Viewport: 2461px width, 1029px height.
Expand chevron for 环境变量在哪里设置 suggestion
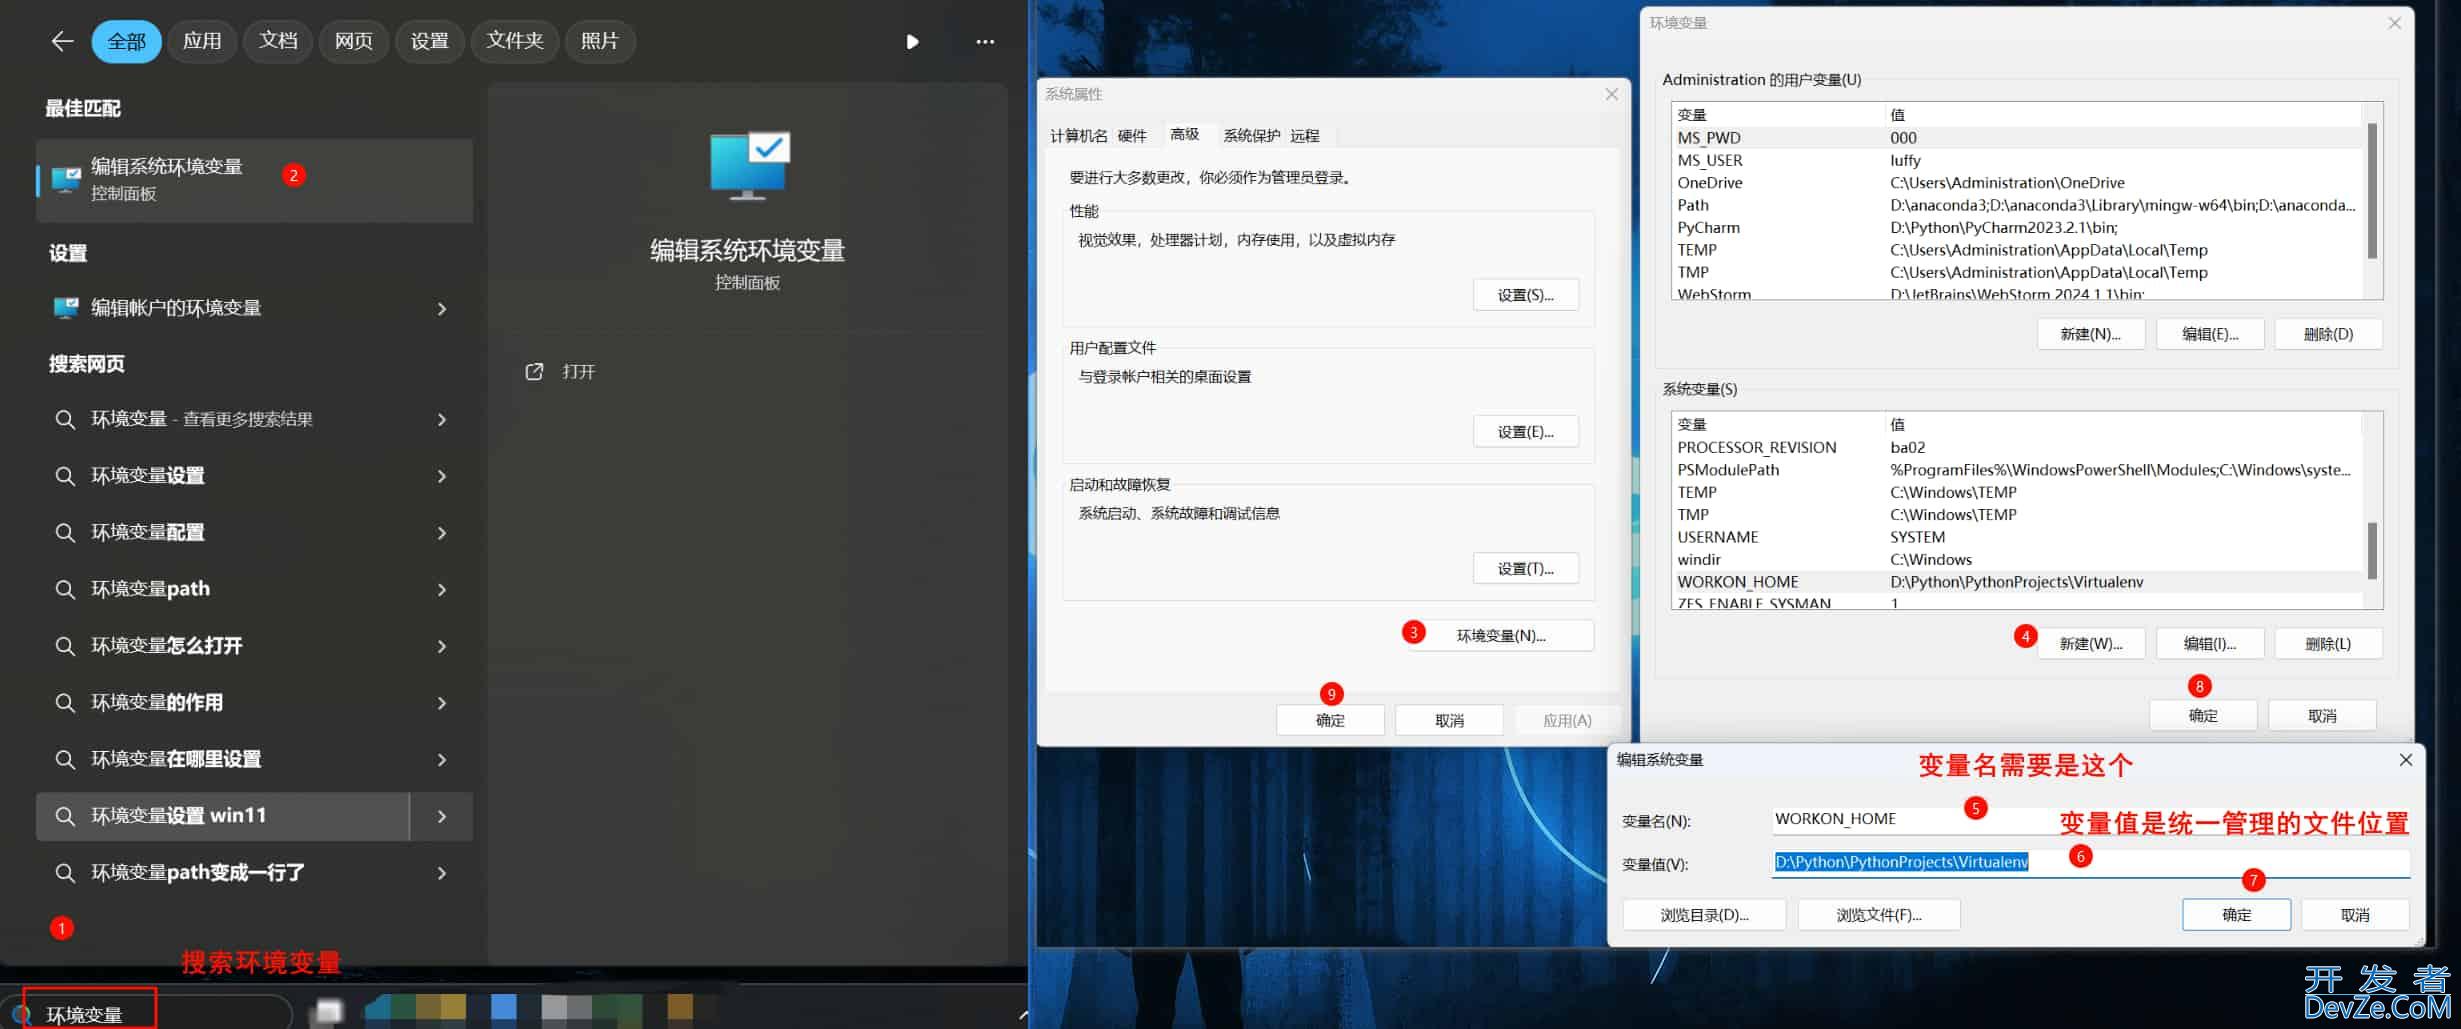(442, 760)
